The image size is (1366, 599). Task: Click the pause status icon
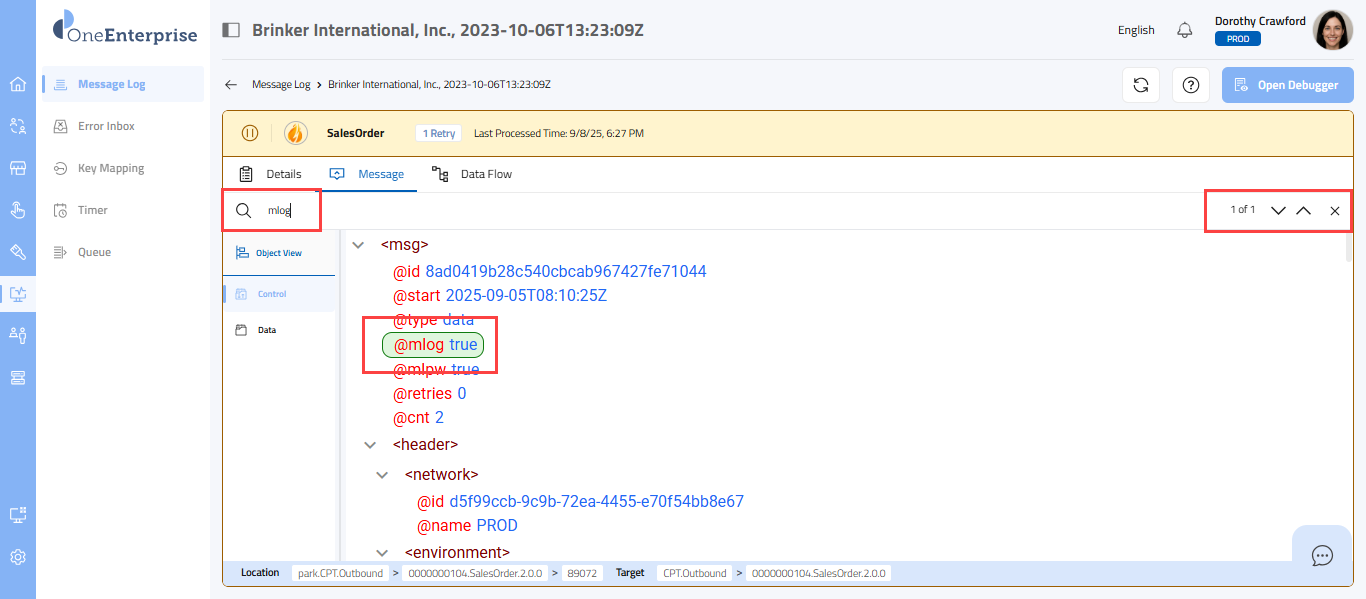[x=250, y=133]
